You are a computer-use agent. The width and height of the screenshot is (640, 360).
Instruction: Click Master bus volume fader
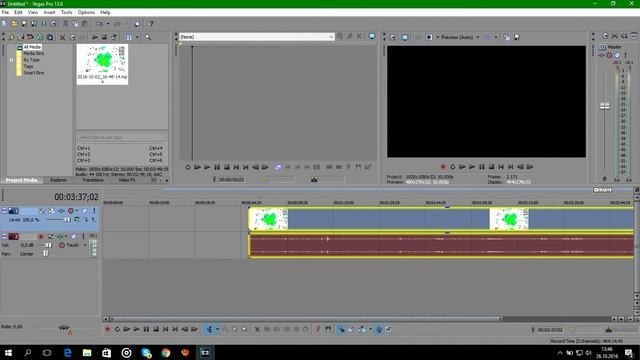pos(604,106)
